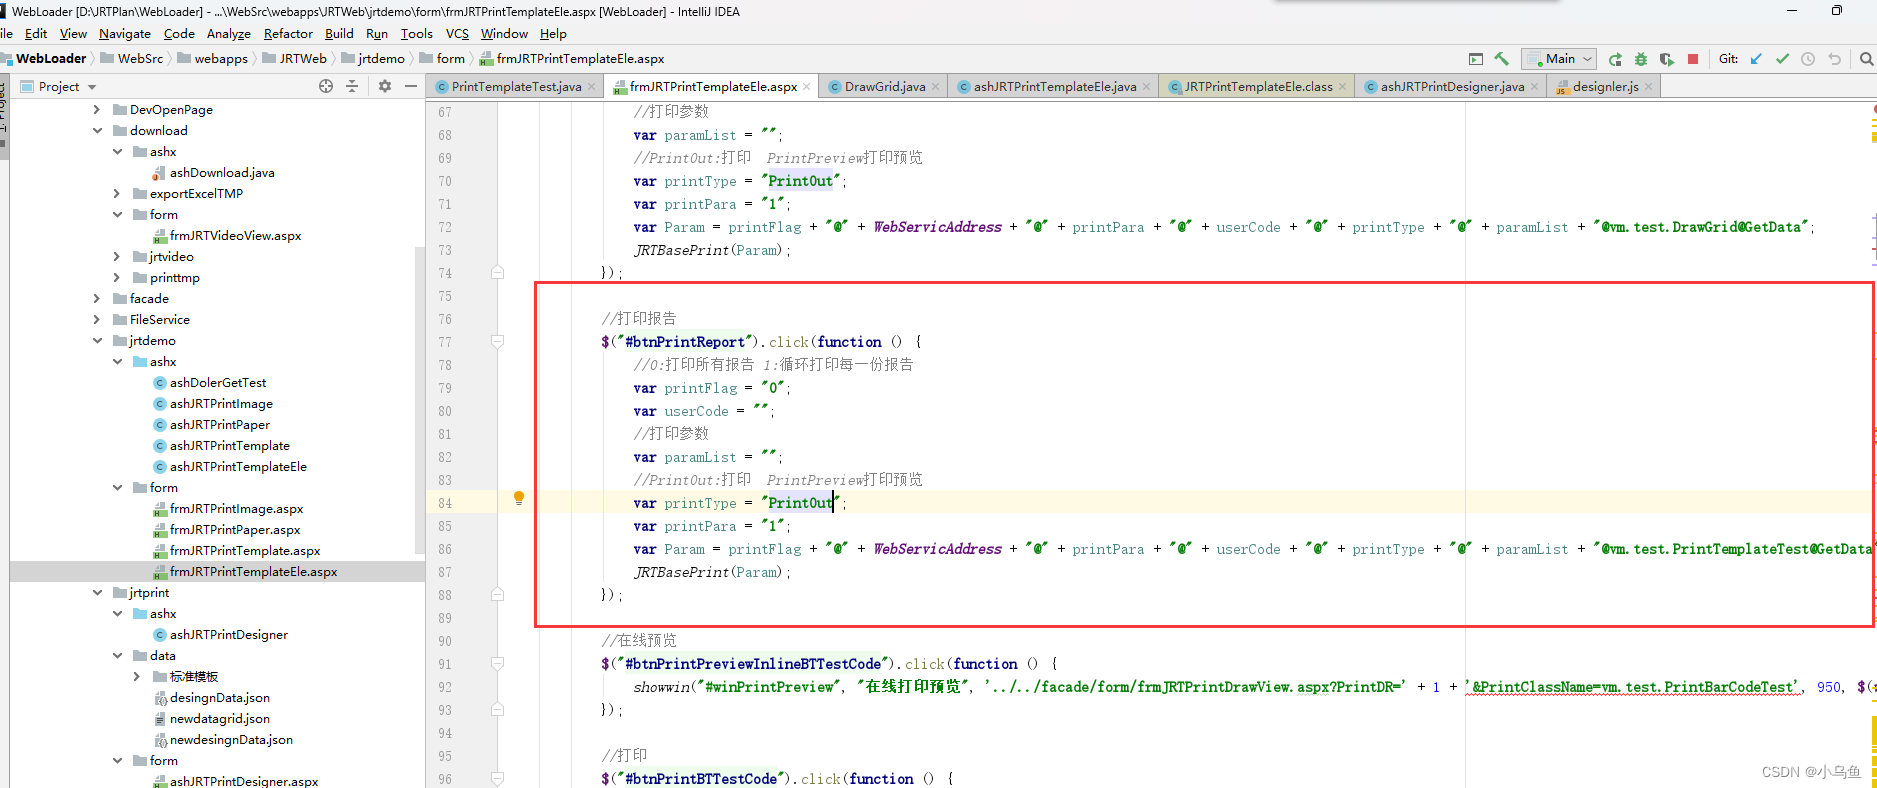This screenshot has height=788, width=1877.
Task: Open the Analyze menu
Action: coord(229,34)
